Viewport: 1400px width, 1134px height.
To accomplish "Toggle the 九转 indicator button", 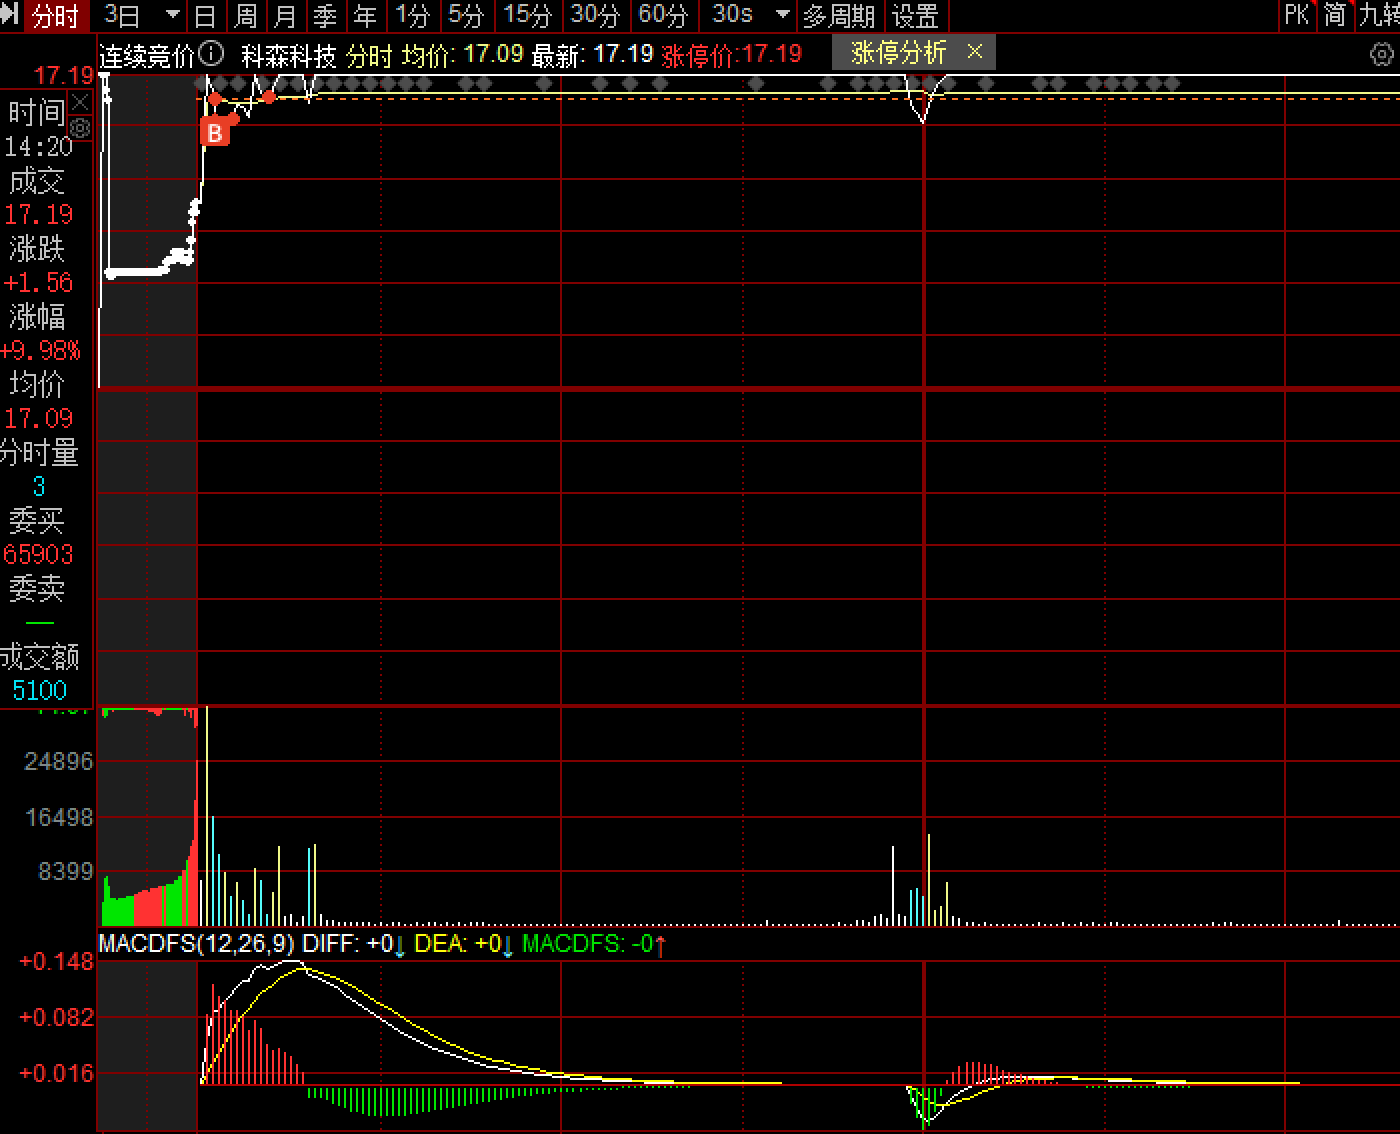I will coord(1379,15).
